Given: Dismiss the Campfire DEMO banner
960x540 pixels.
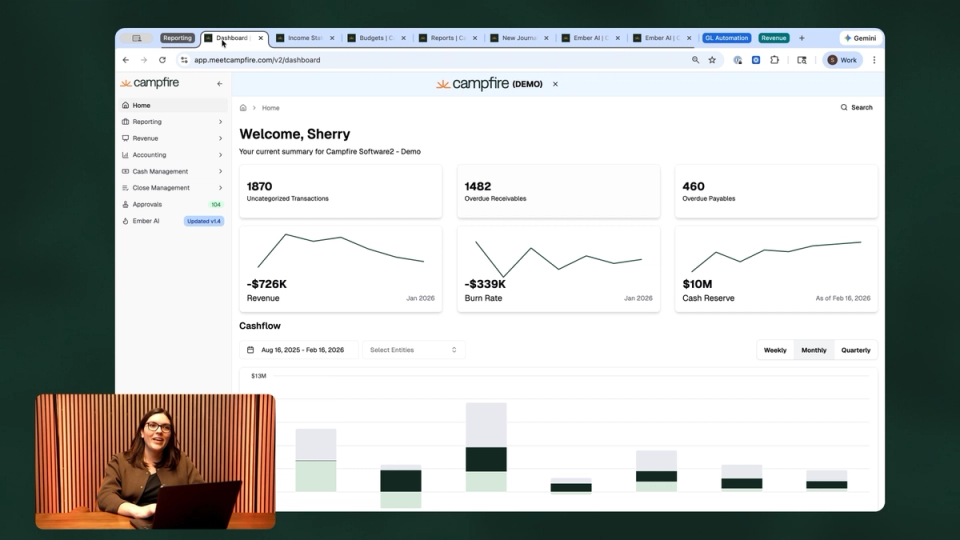Looking at the screenshot, I should pyautogui.click(x=555, y=84).
